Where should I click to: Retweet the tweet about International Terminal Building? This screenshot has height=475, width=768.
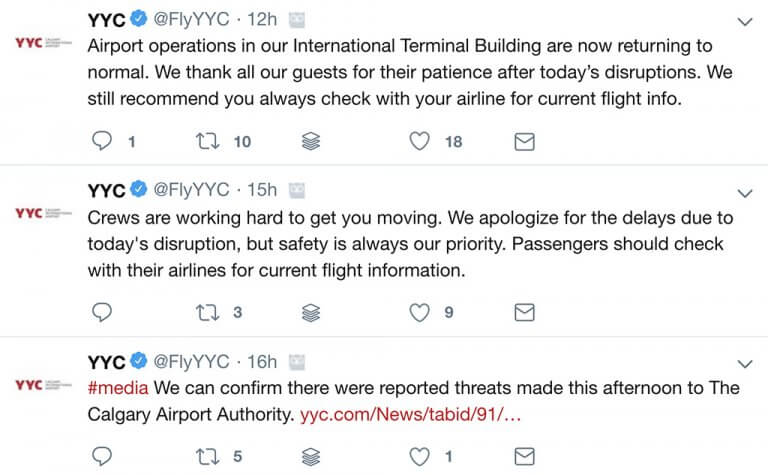click(x=207, y=142)
